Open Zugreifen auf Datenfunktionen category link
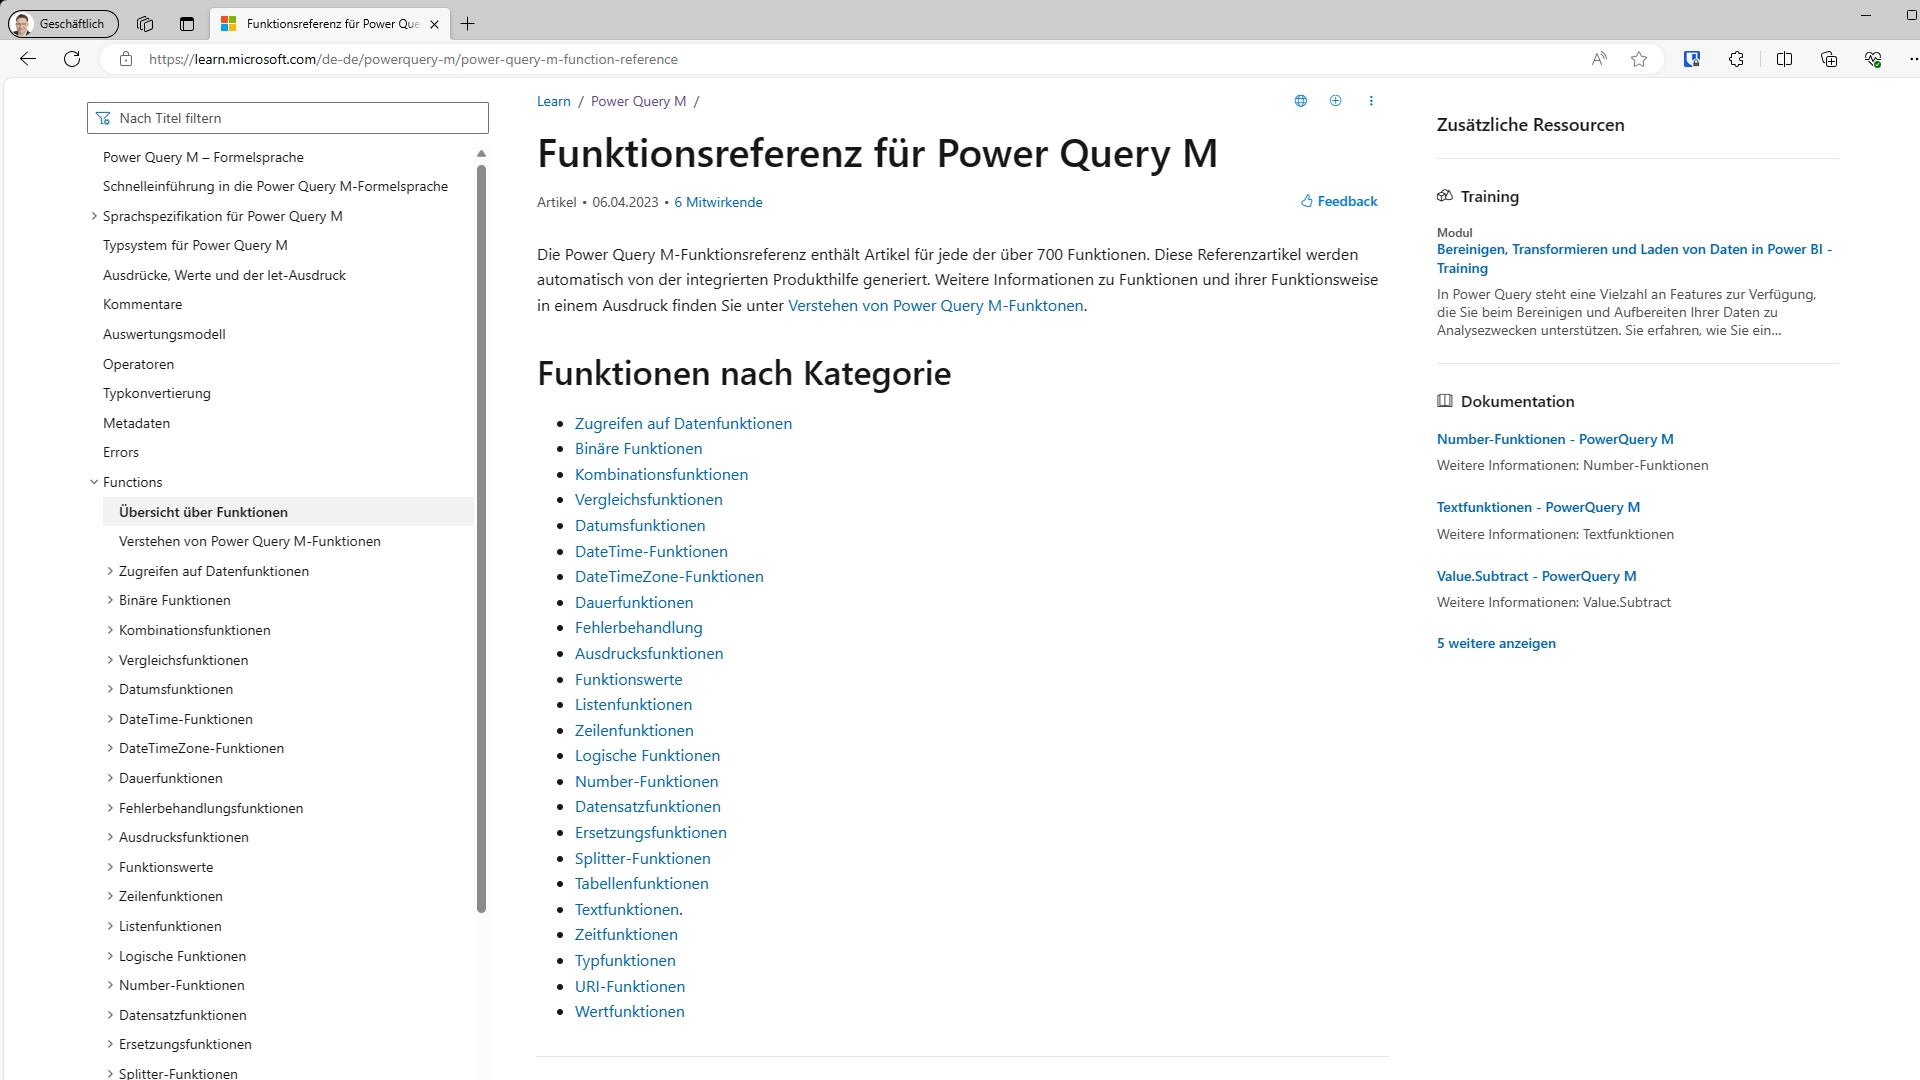This screenshot has height=1080, width=1920. point(683,423)
